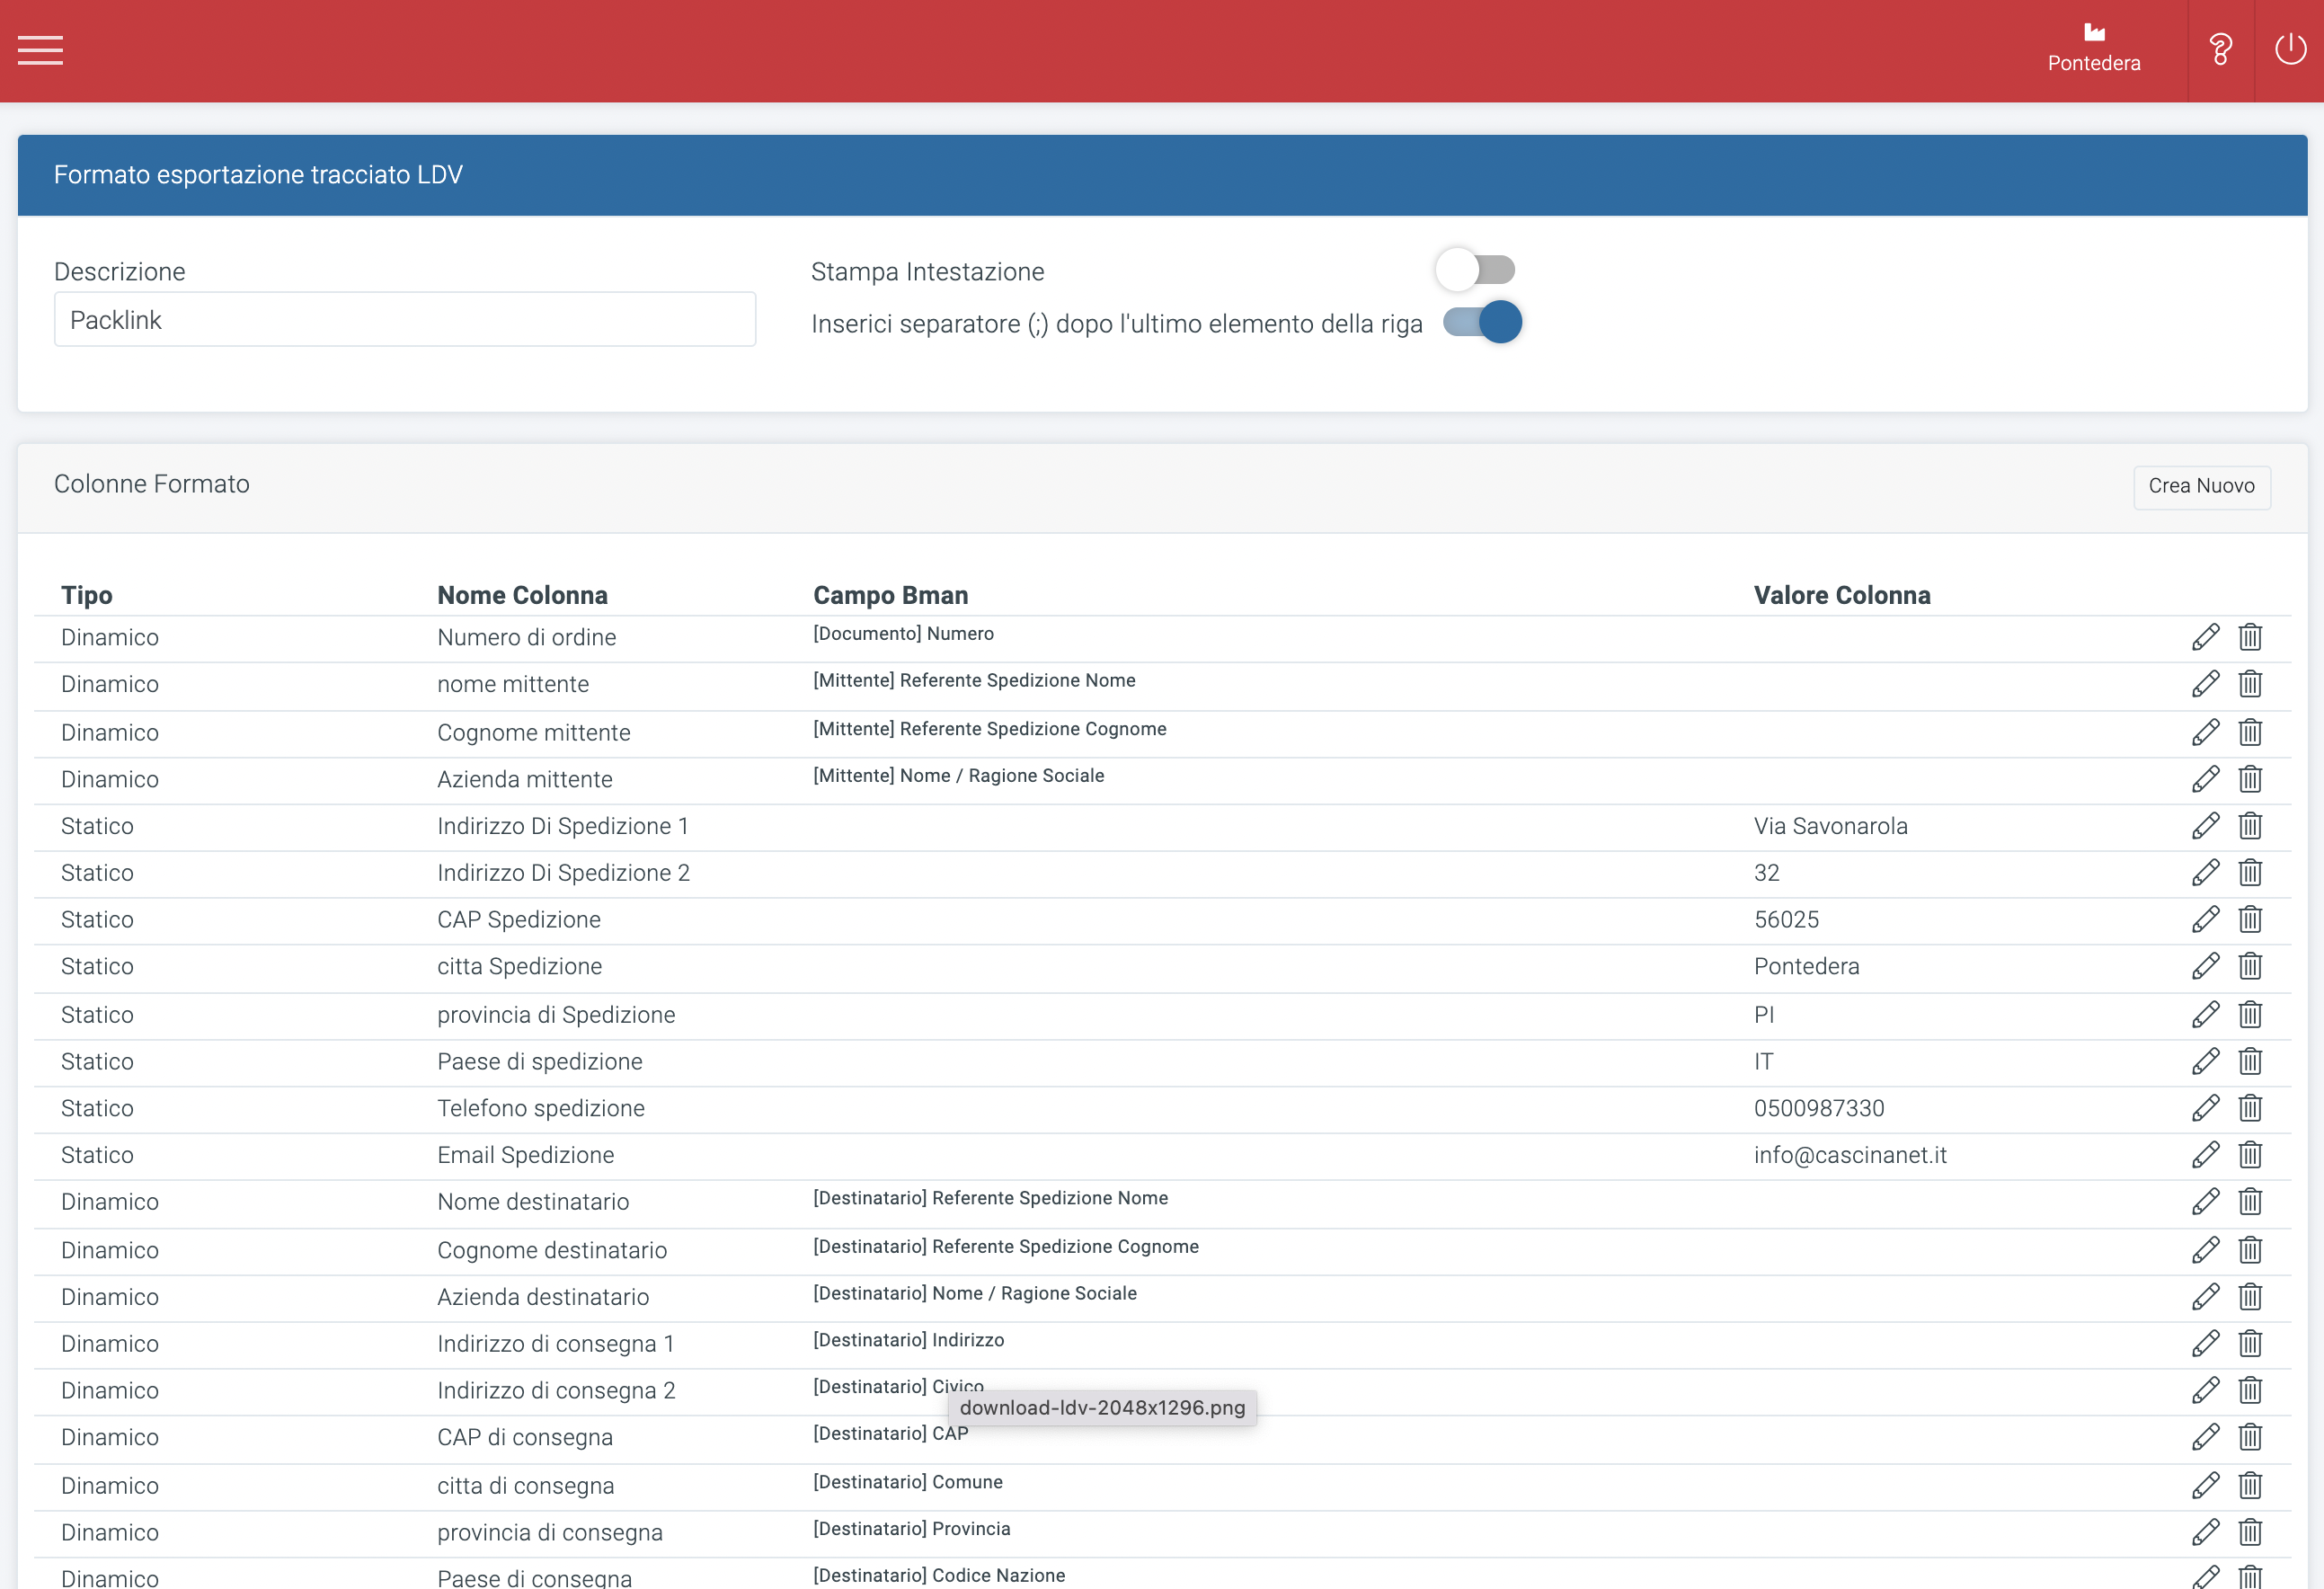The height and width of the screenshot is (1589, 2324).
Task: Delete the citta di consegna row
Action: click(2250, 1486)
